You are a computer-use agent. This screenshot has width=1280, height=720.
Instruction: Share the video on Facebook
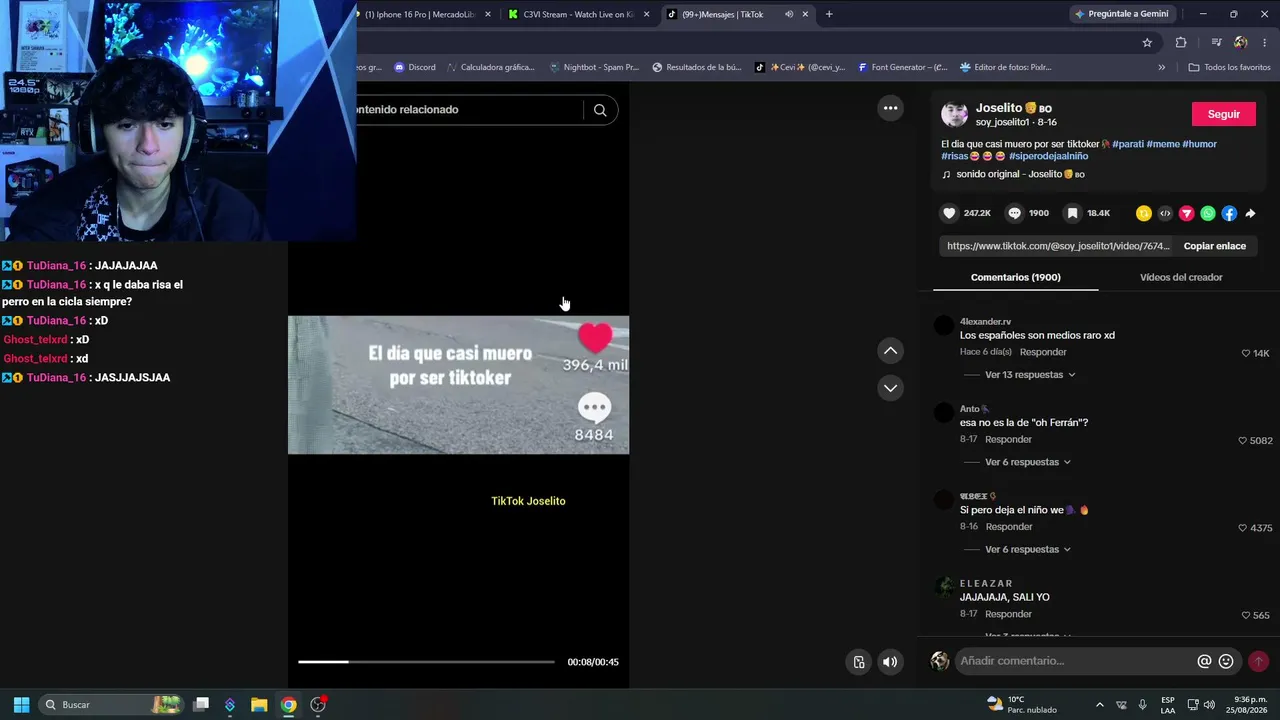pyautogui.click(x=1229, y=213)
